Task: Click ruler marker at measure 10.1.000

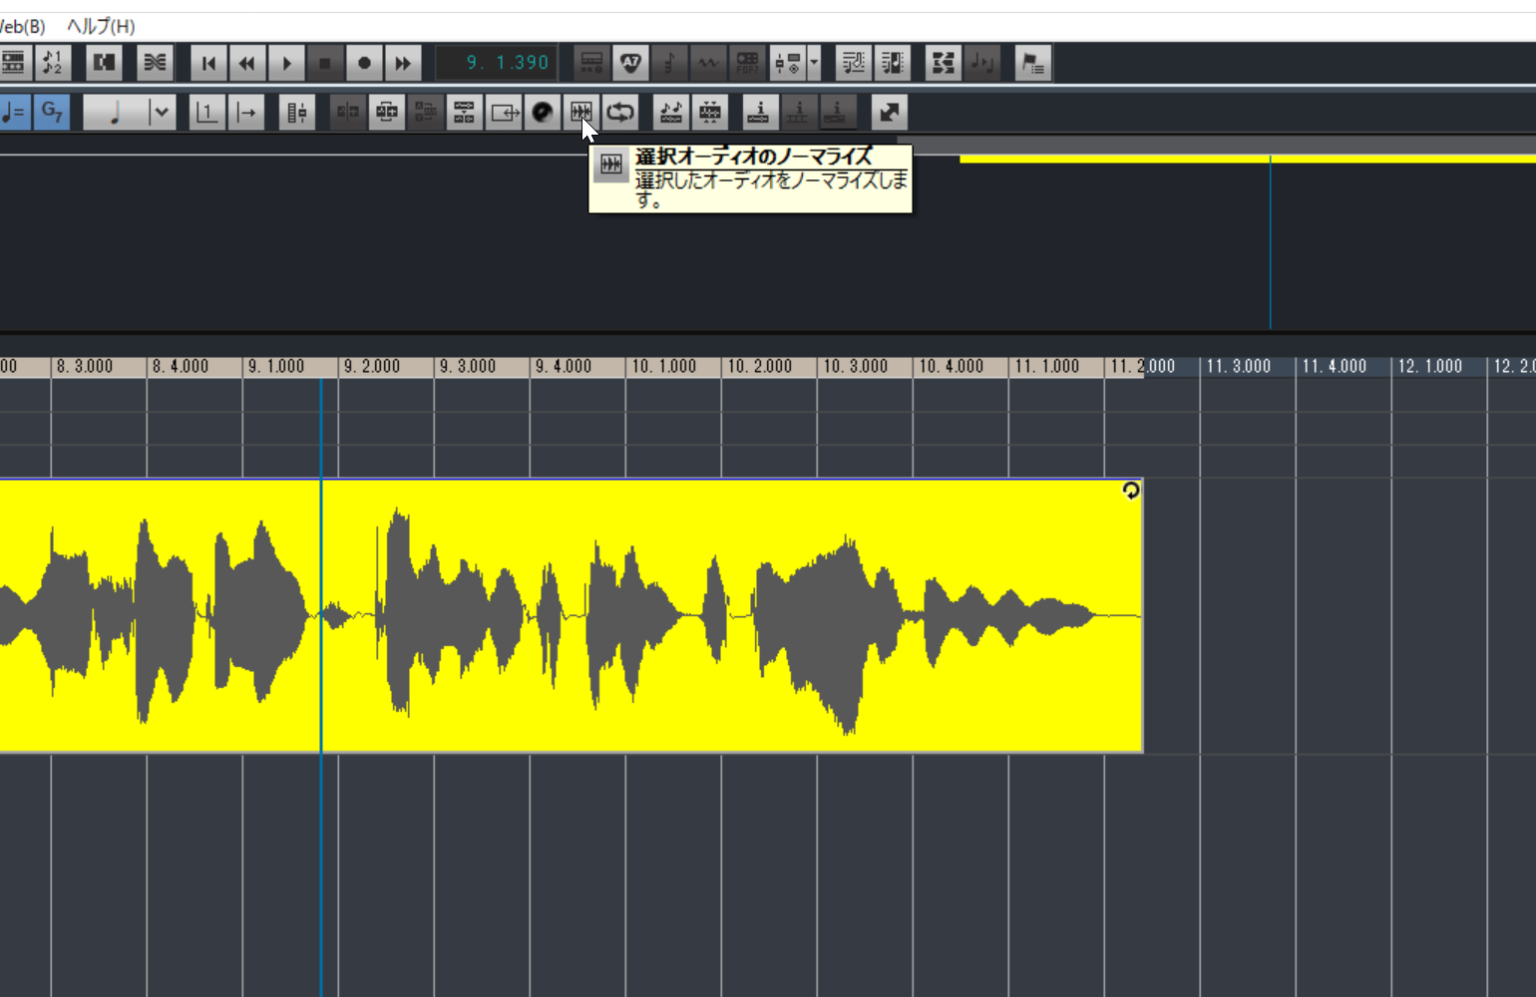Action: tap(663, 367)
